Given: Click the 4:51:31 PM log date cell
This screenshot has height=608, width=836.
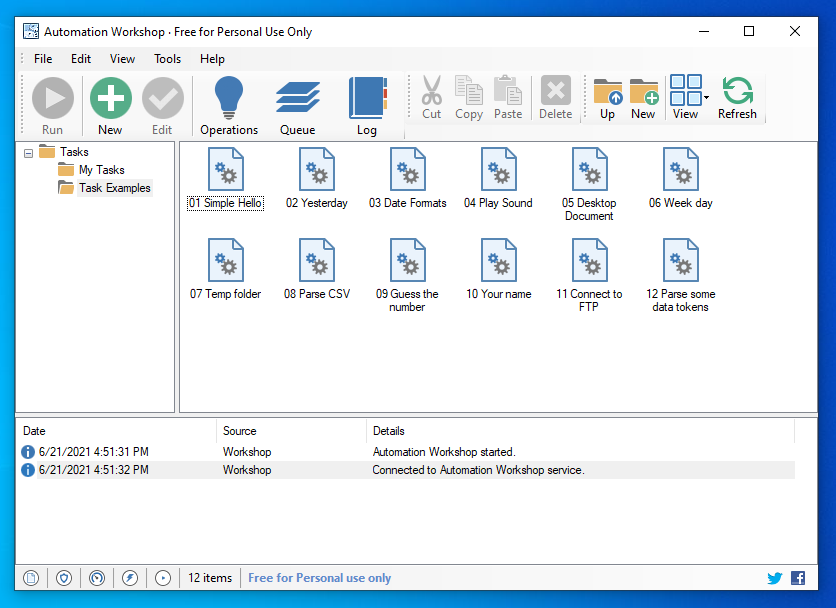Looking at the screenshot, I should (x=94, y=452).
